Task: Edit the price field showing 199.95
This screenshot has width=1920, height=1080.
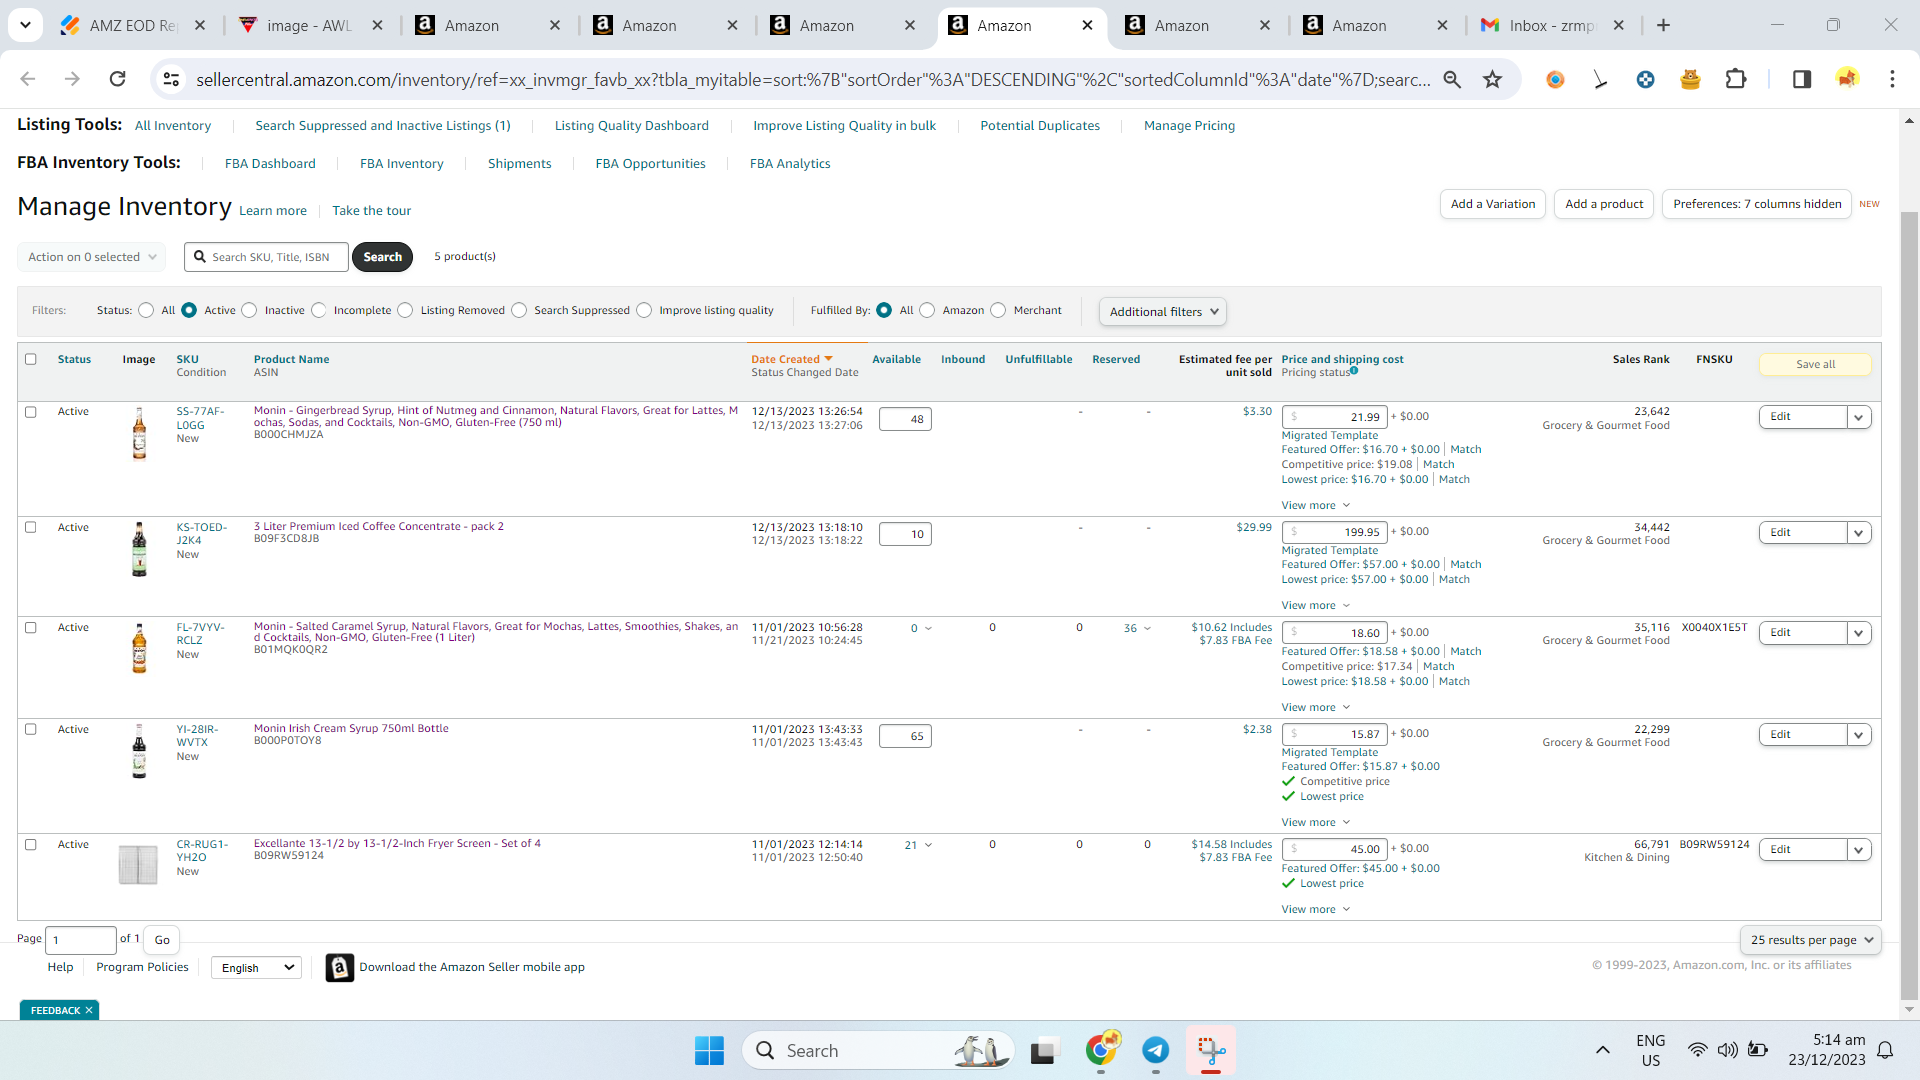Action: (x=1335, y=532)
